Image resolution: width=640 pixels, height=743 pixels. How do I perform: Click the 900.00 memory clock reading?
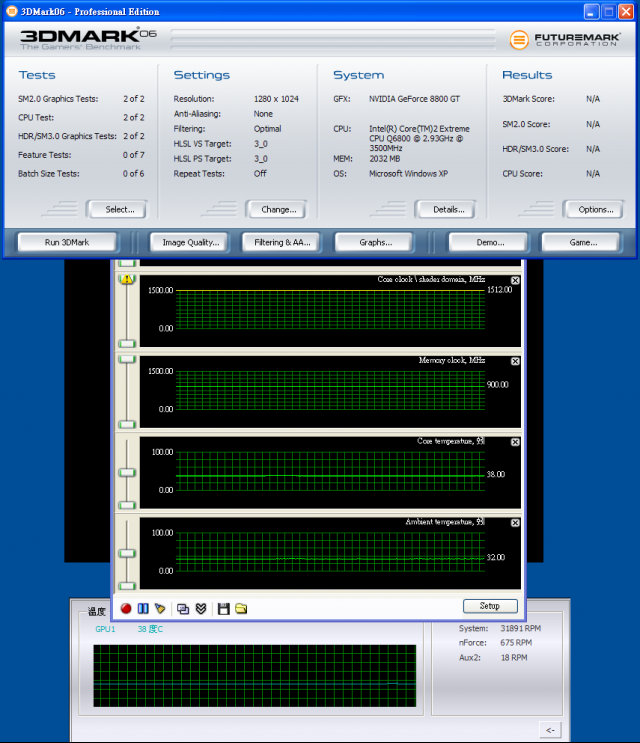tap(498, 384)
